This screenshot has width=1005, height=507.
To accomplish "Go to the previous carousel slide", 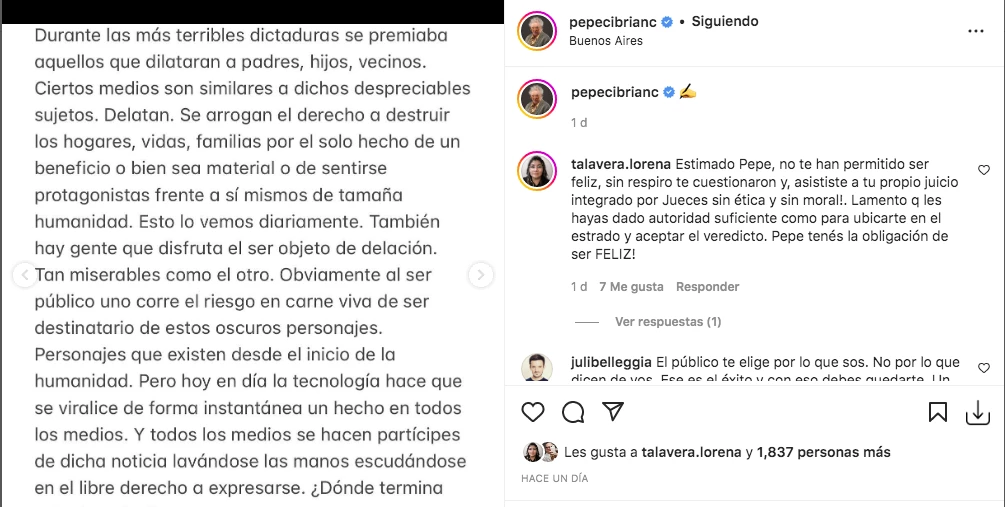I will tap(25, 275).
